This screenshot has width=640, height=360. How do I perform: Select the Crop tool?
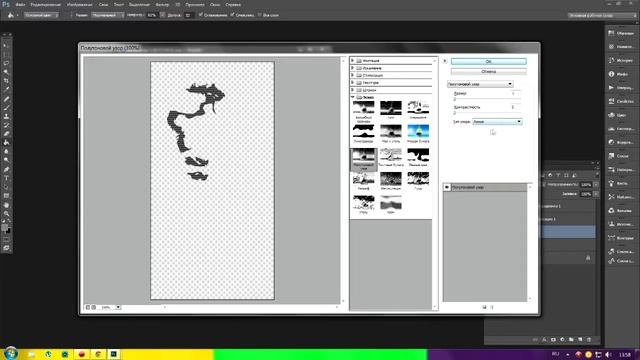(6, 81)
